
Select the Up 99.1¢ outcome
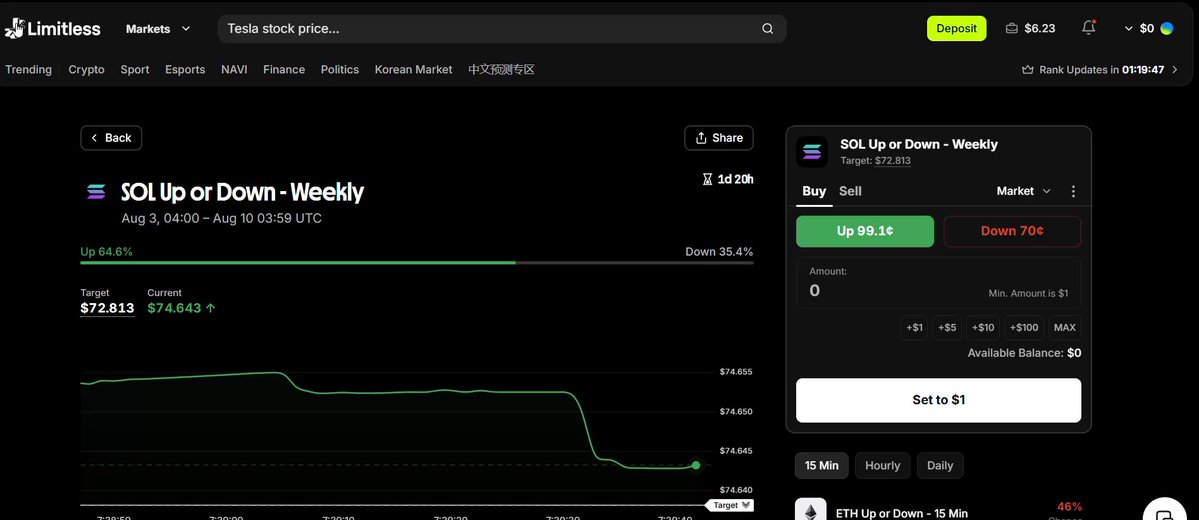click(865, 231)
